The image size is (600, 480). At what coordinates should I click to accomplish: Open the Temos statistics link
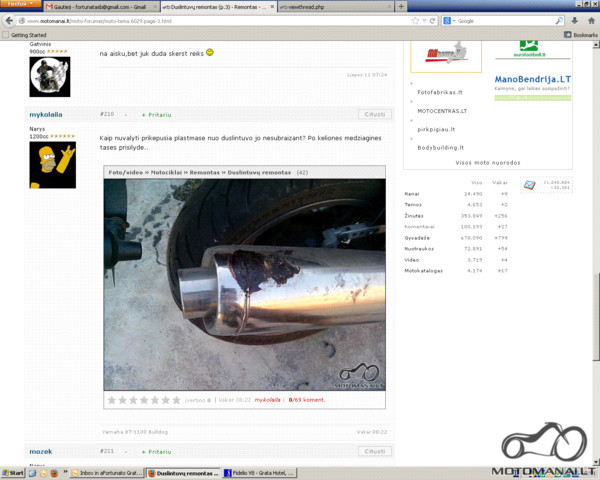coord(413,205)
